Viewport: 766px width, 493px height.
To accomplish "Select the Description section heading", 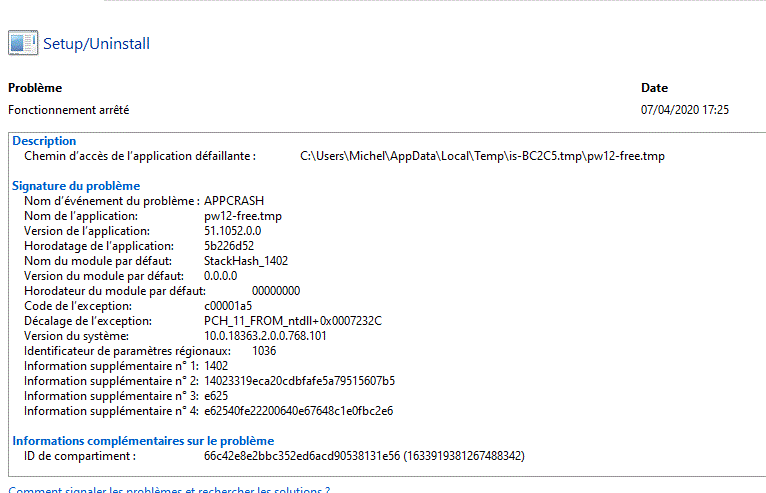I will click(44, 141).
